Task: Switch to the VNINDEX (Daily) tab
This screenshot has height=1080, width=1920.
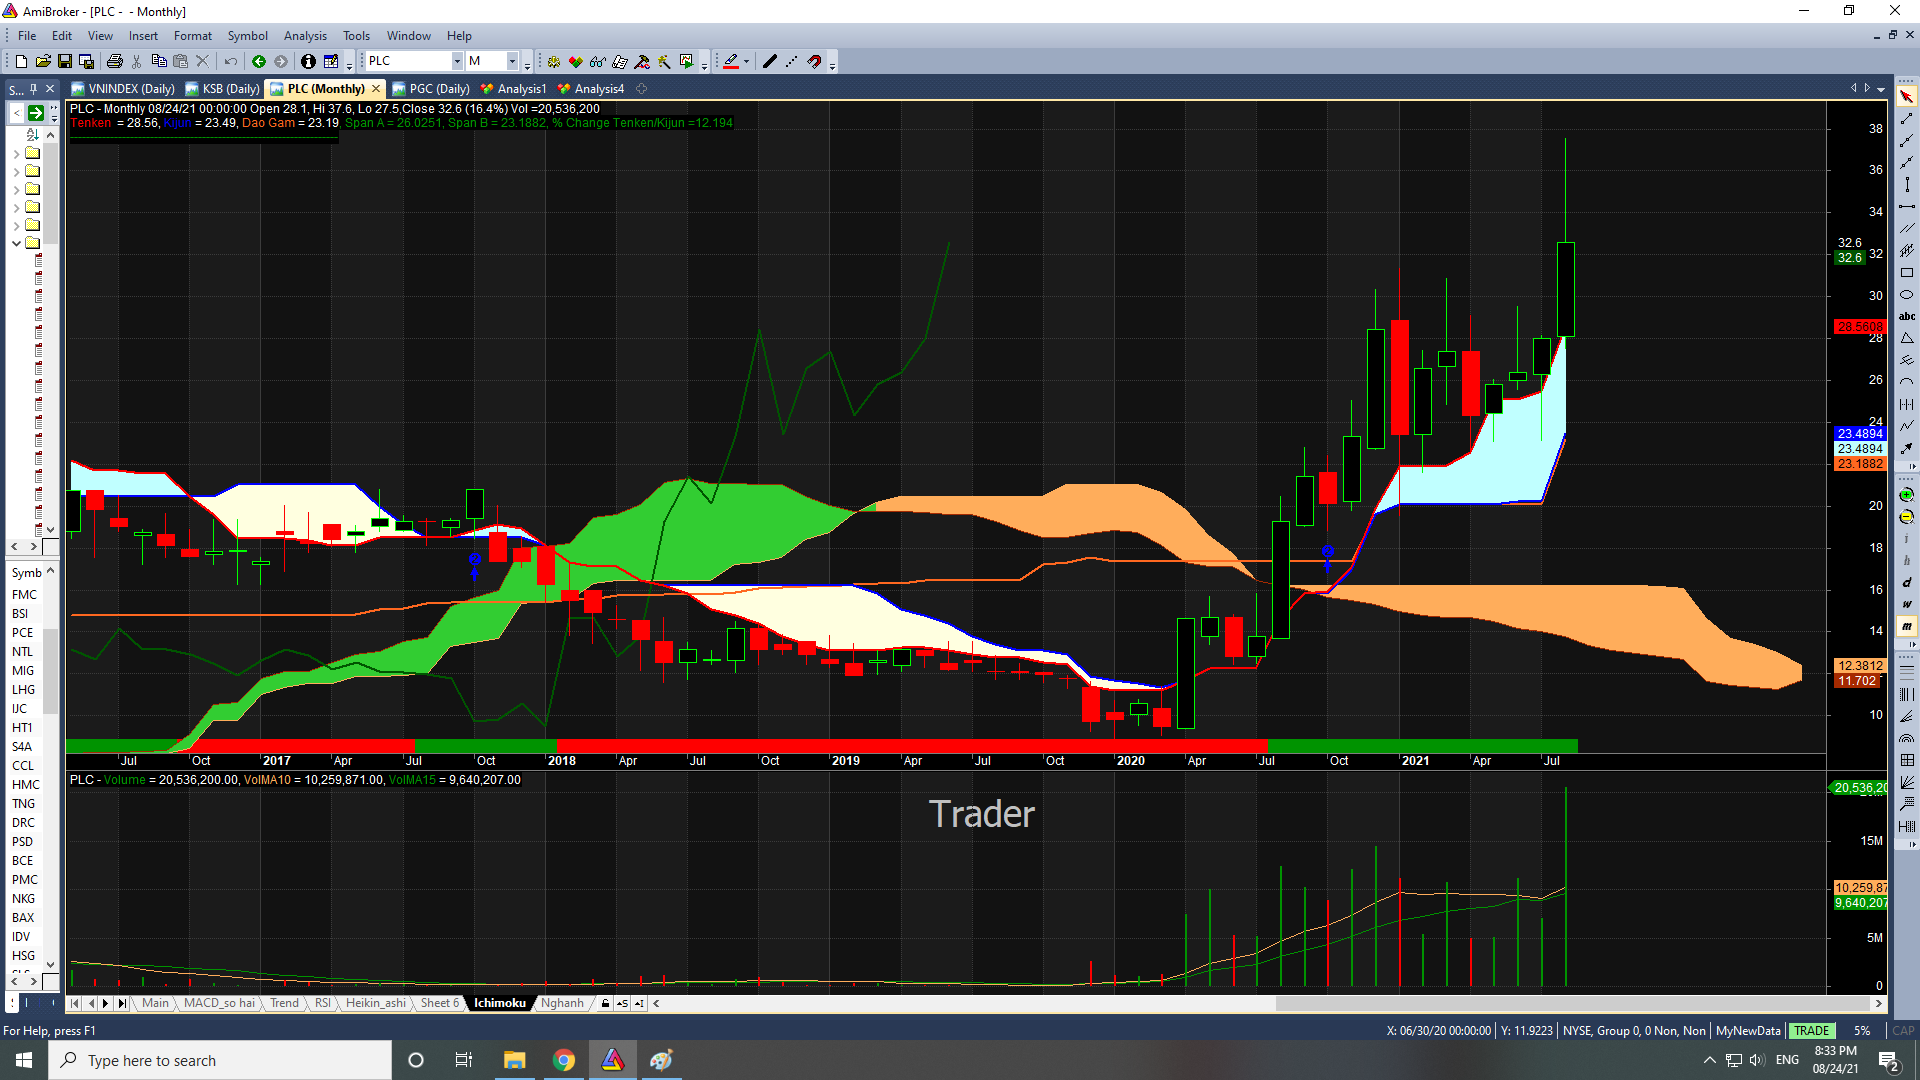Action: click(130, 89)
